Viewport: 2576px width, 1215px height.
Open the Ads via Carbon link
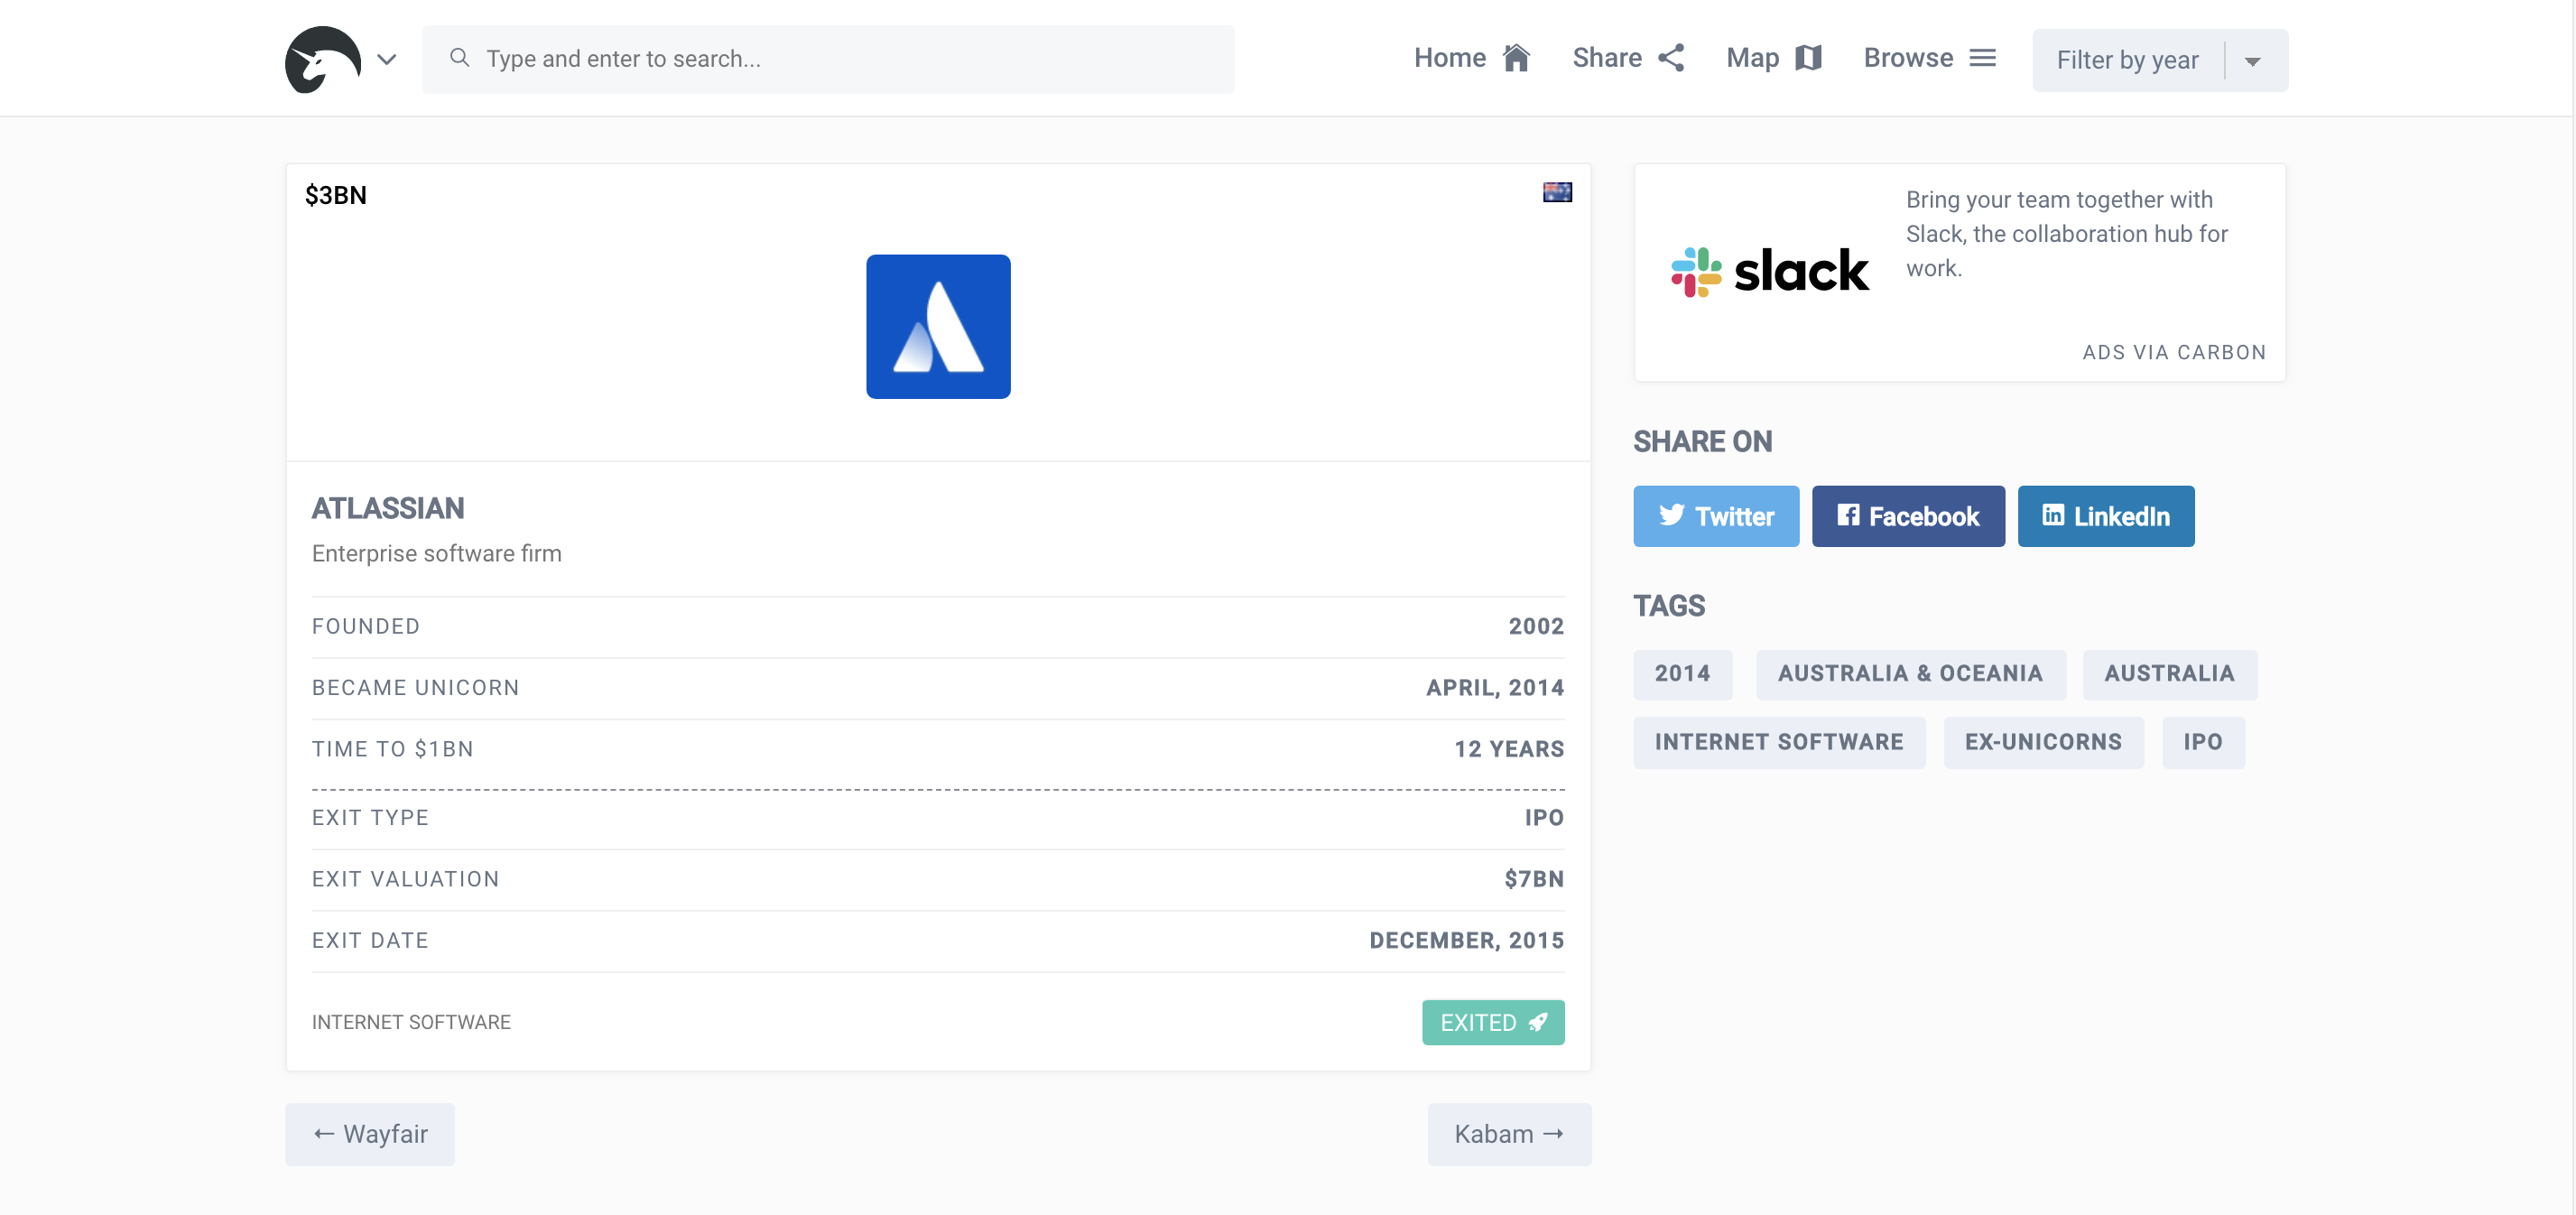point(2173,352)
